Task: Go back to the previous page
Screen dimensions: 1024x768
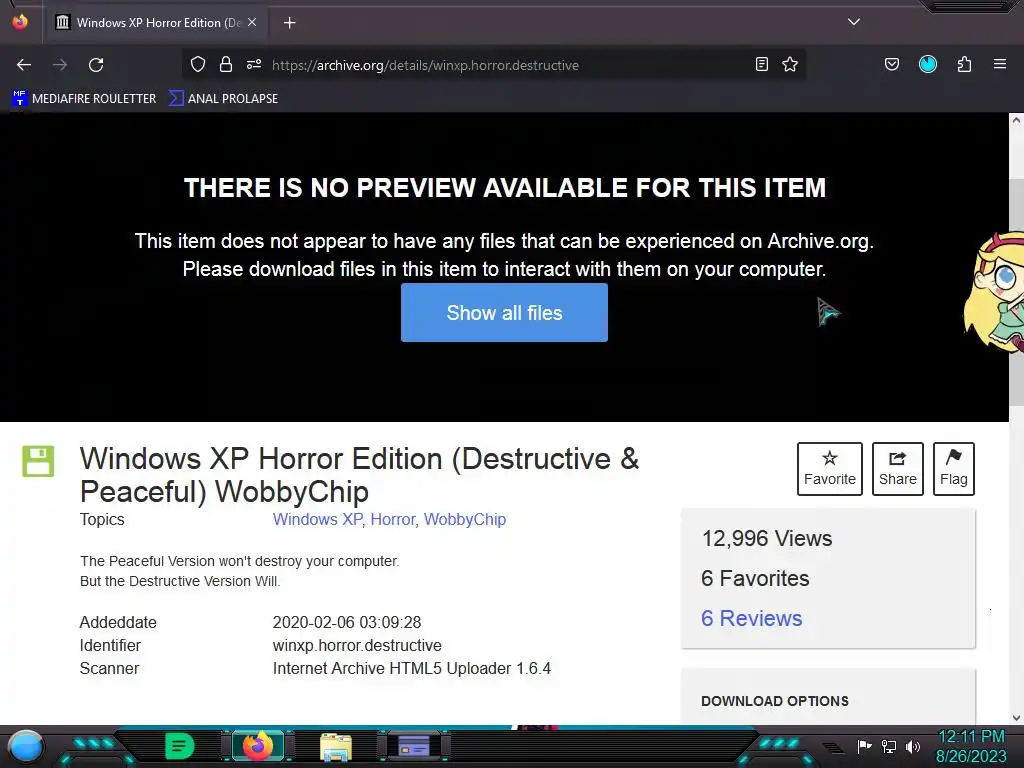Action: pyautogui.click(x=24, y=65)
